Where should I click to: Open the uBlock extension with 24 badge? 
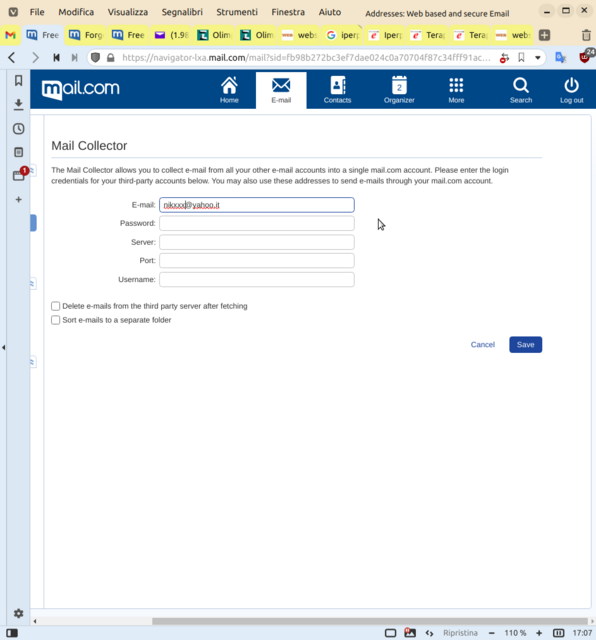click(585, 56)
